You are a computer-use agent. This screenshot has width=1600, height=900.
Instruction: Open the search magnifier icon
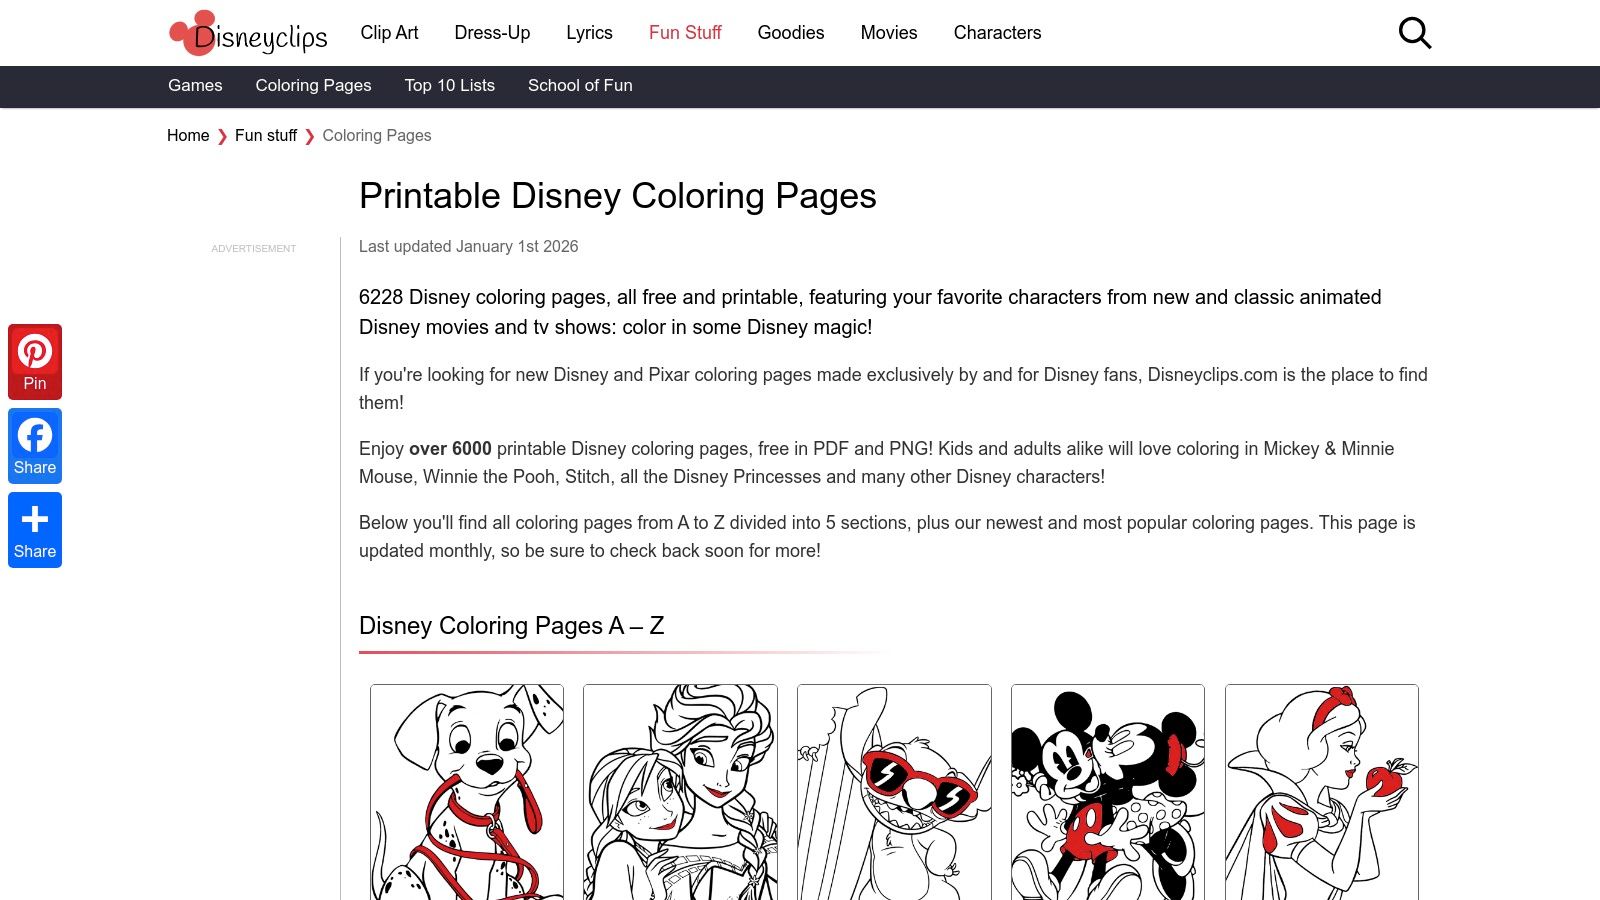pos(1415,32)
